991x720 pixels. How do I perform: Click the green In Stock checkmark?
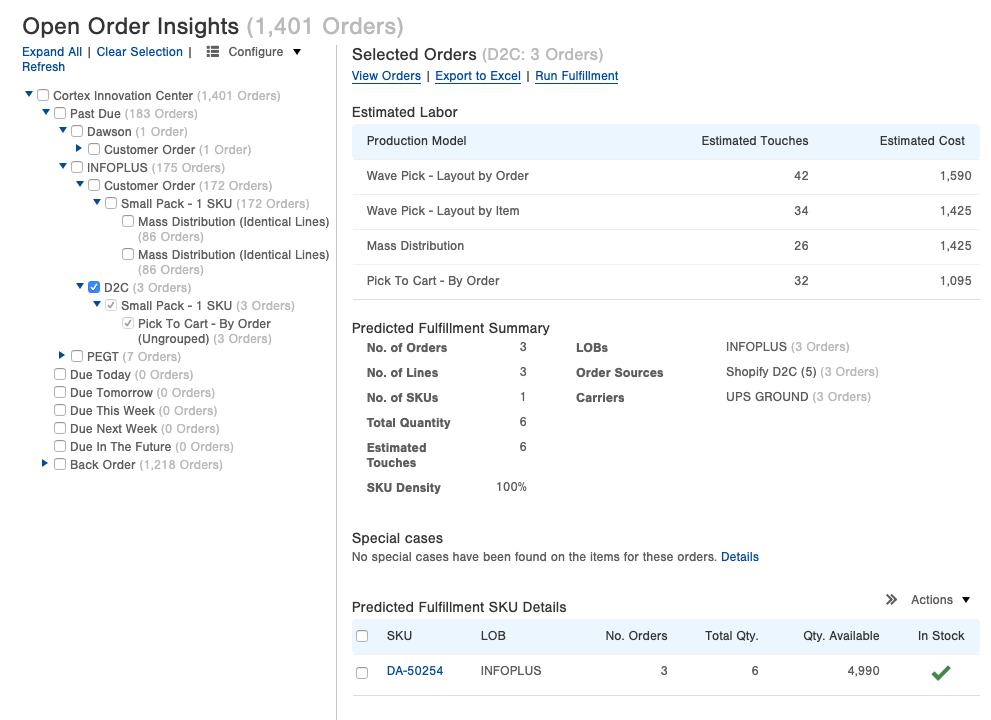point(940,673)
